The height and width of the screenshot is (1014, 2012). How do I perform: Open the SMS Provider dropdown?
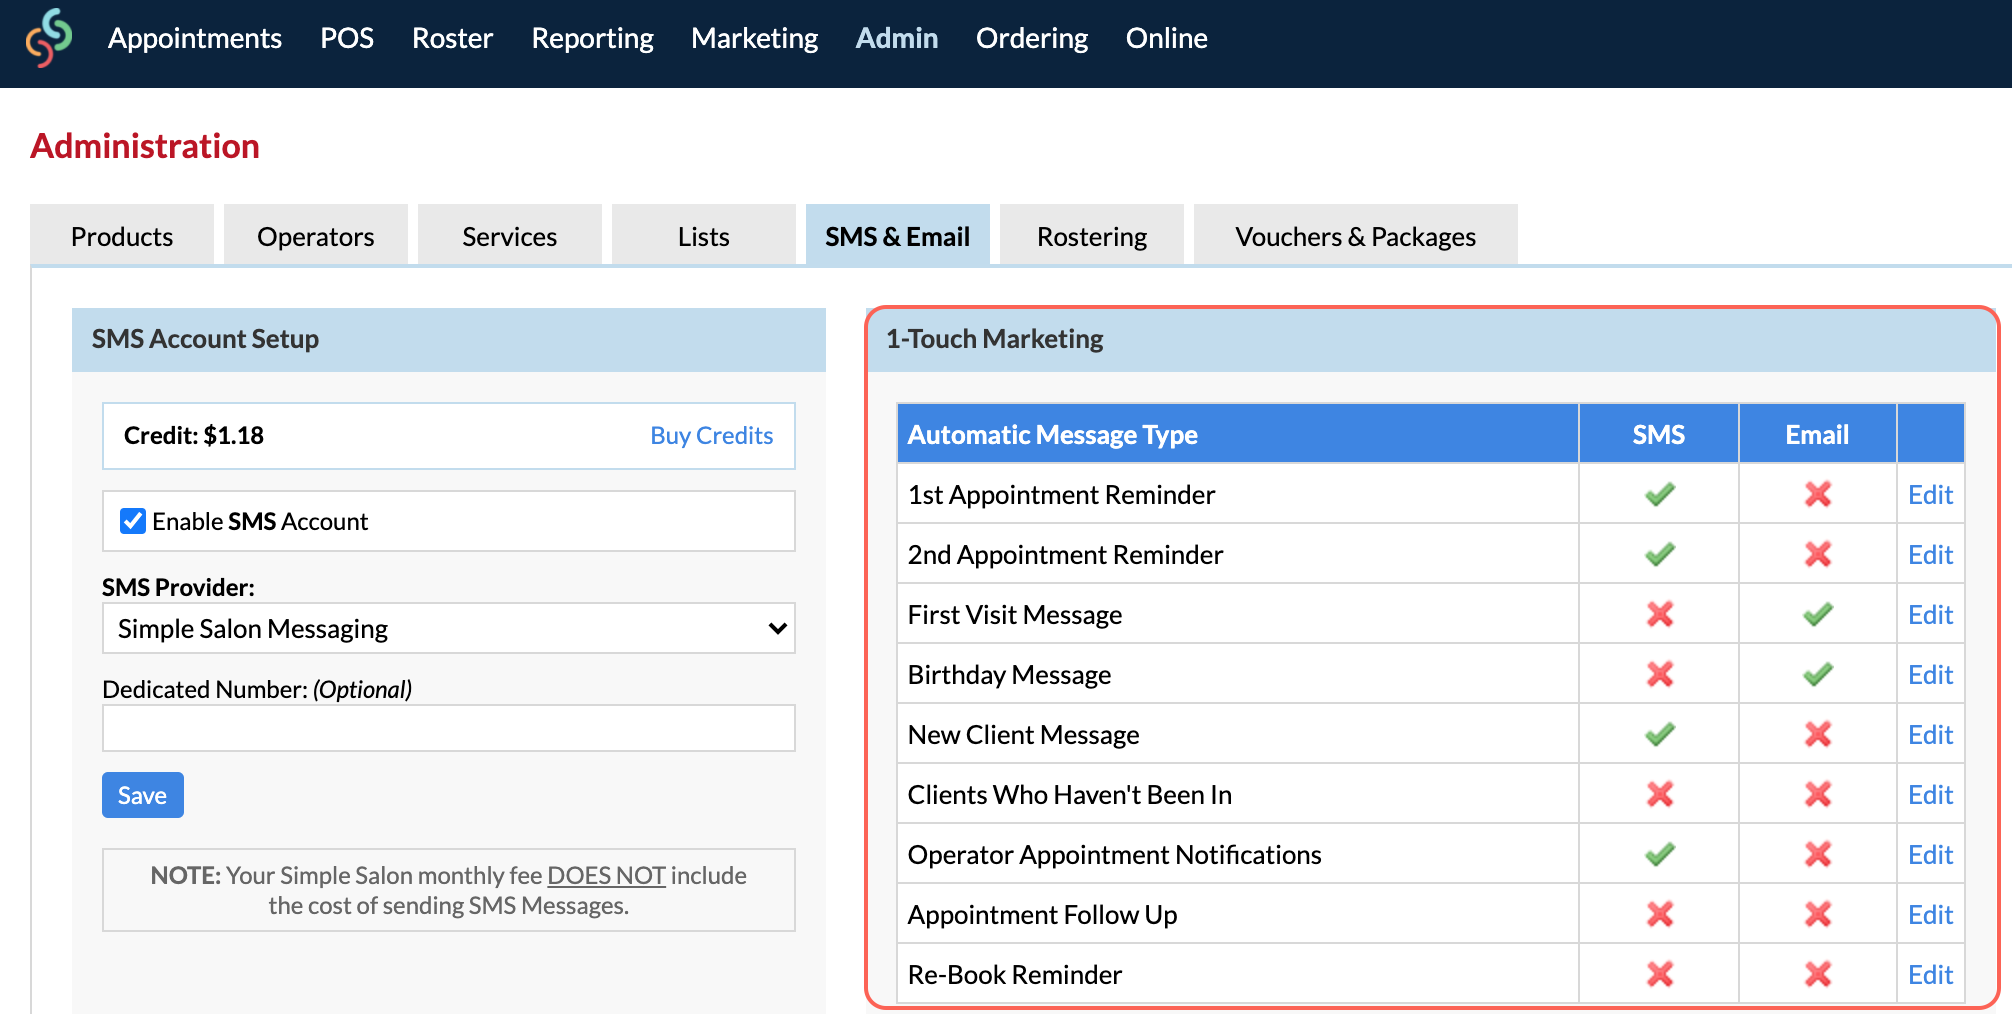coord(449,628)
